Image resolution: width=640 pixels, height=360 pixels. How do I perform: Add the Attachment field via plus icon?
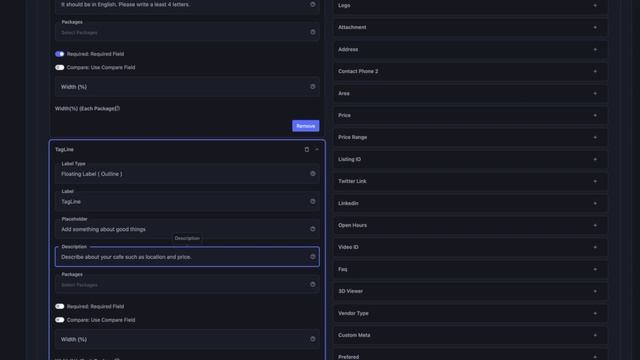[595, 27]
